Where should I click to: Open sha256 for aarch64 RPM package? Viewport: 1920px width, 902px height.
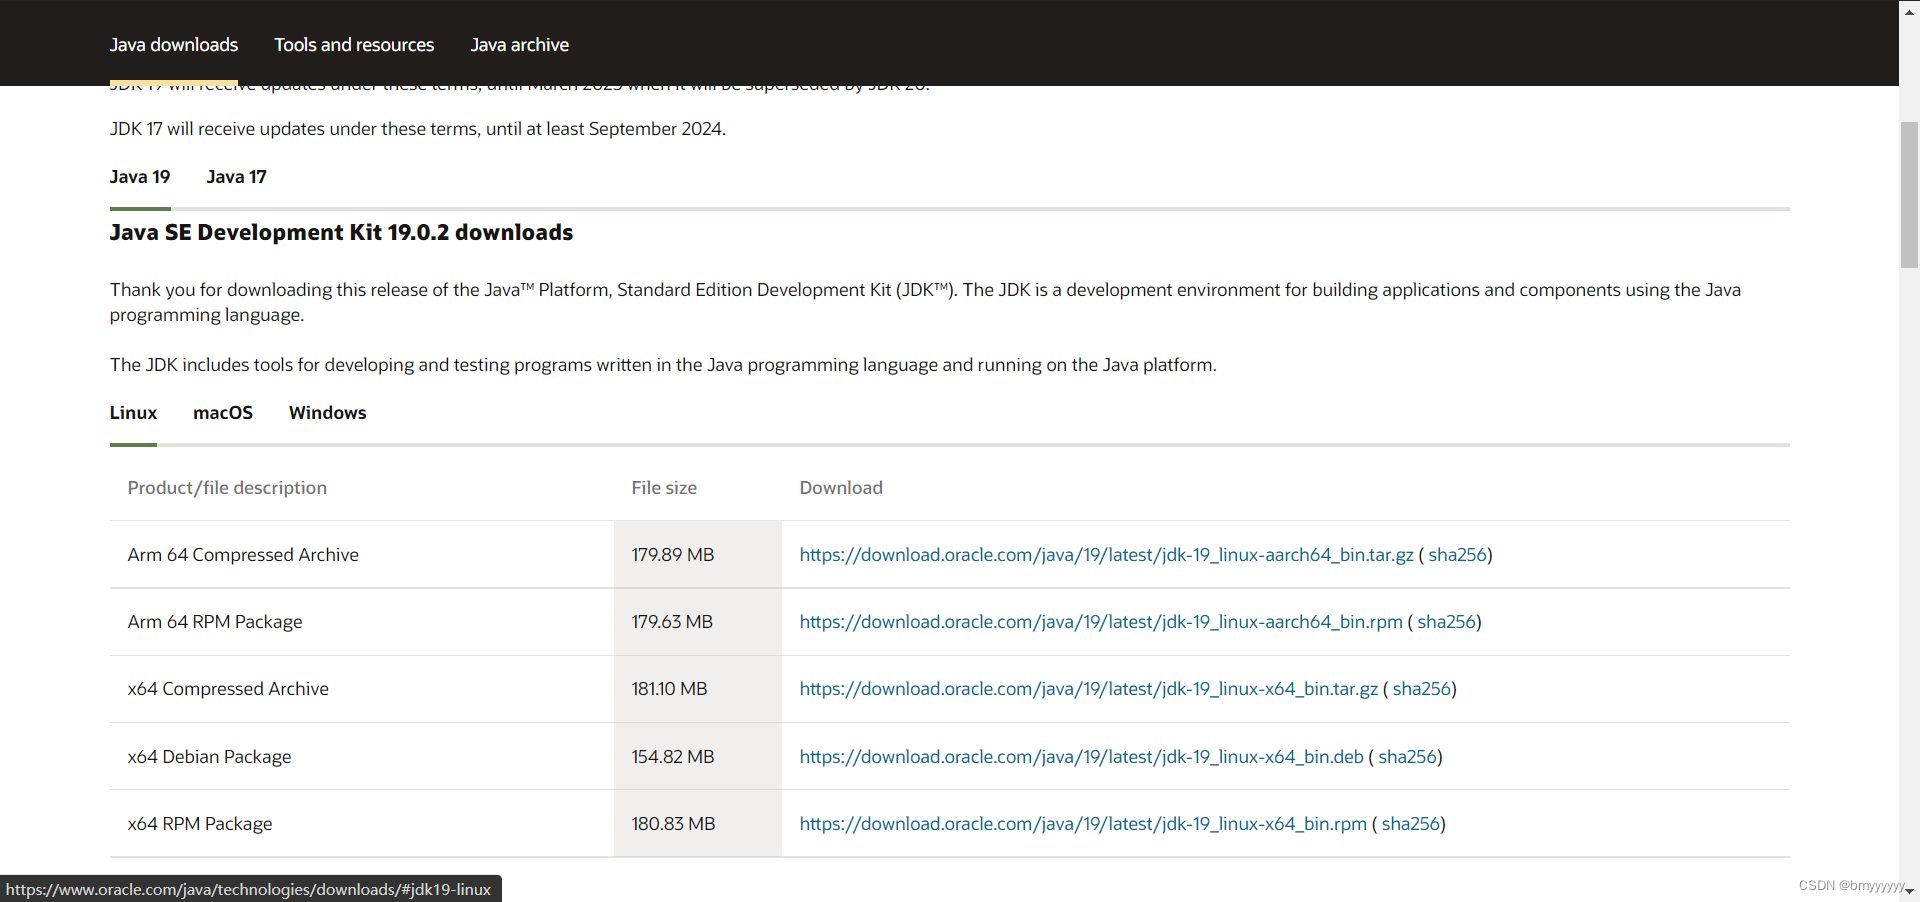[1446, 622]
